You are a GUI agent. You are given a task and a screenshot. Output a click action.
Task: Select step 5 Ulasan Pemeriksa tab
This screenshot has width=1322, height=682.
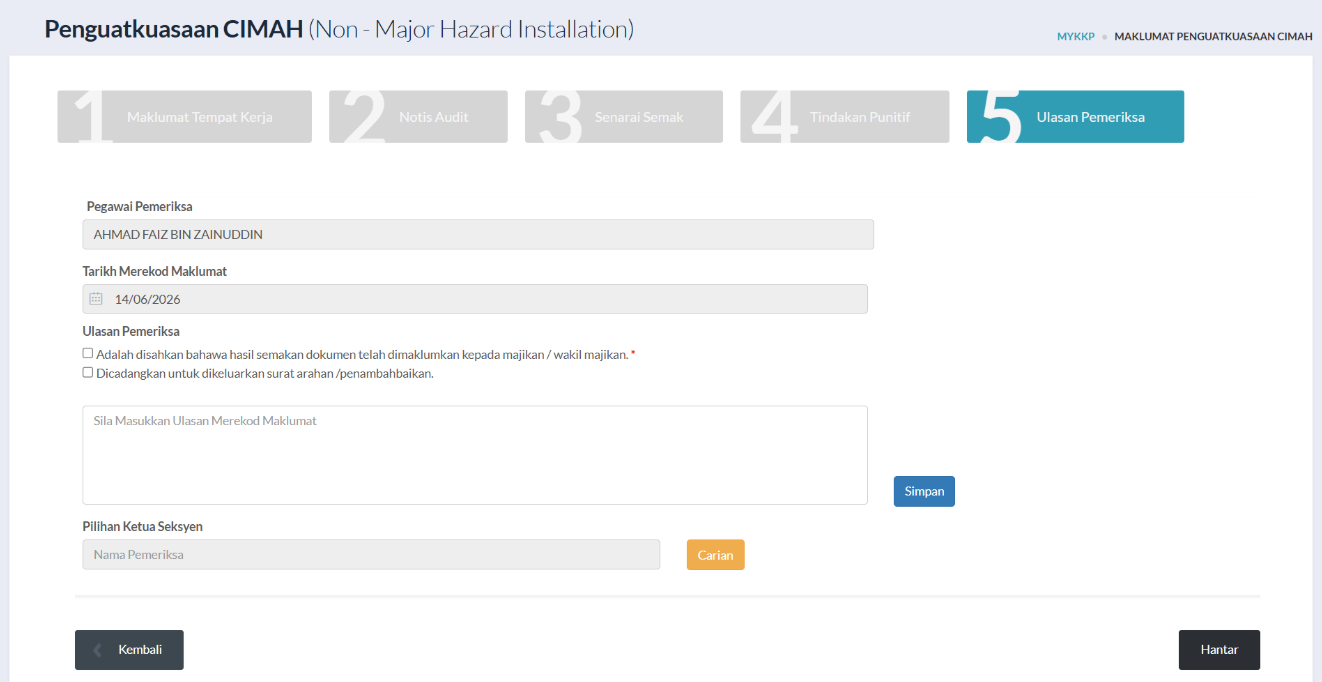click(1075, 117)
